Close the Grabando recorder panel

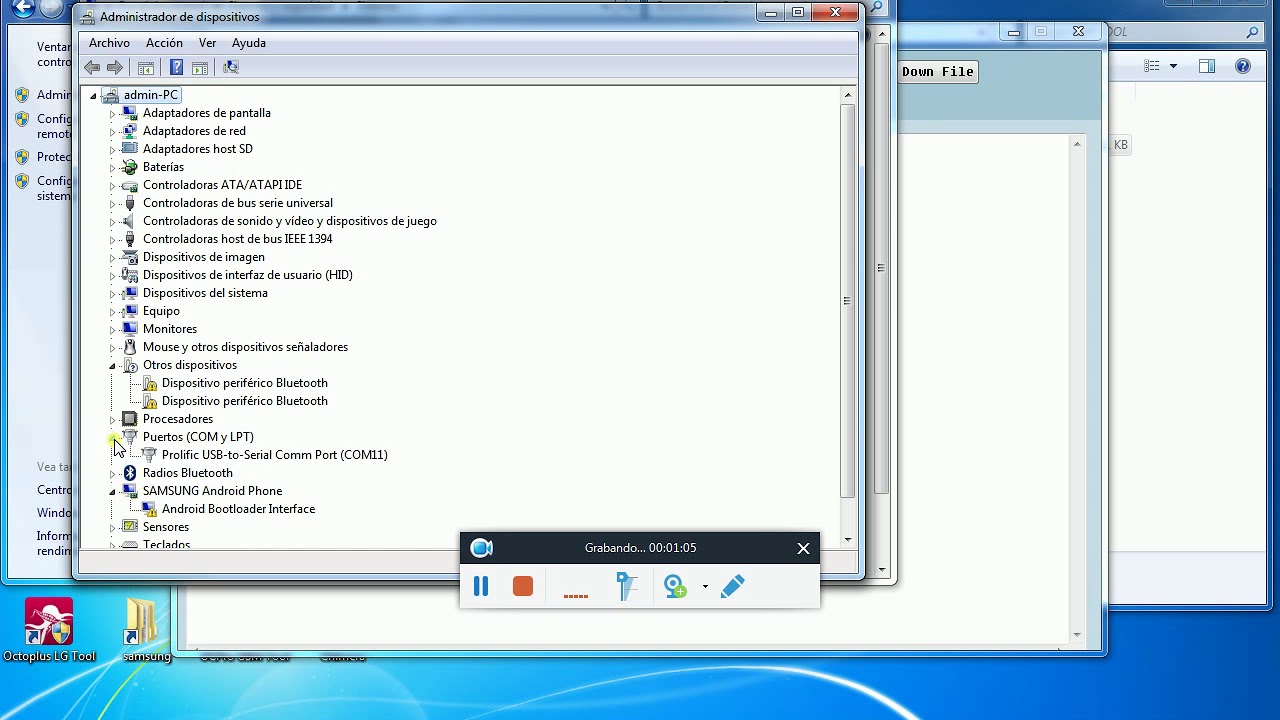[x=803, y=548]
